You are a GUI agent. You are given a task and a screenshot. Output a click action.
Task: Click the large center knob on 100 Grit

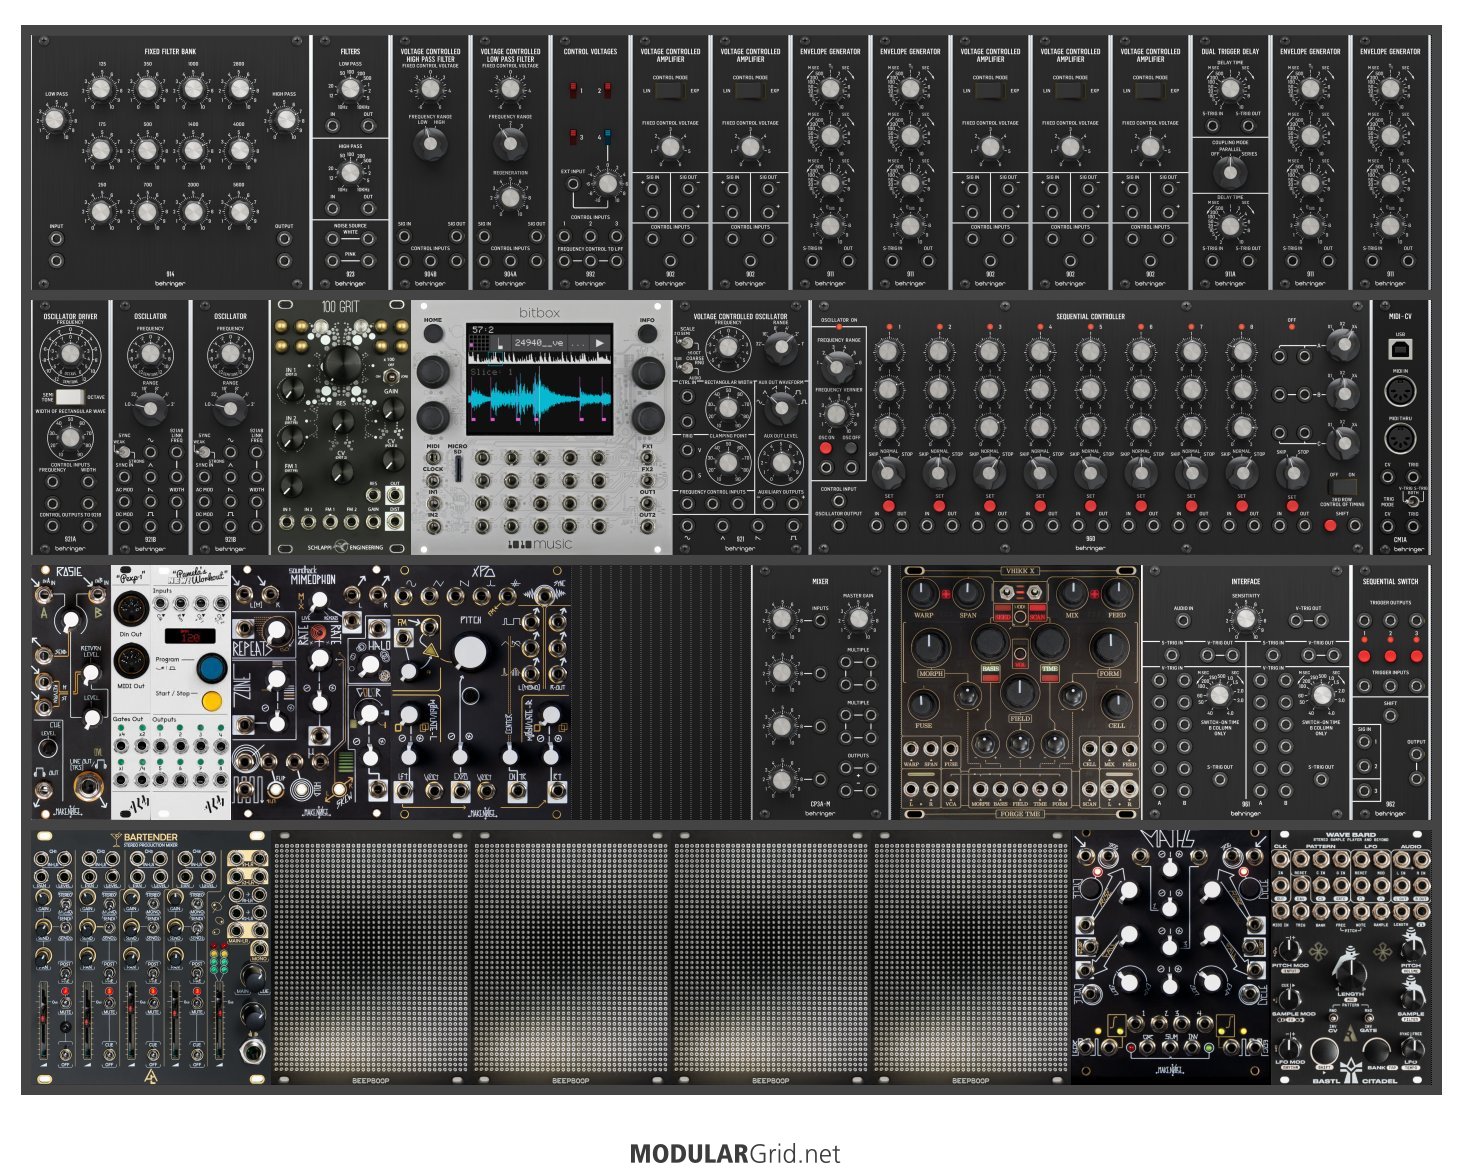tap(341, 363)
